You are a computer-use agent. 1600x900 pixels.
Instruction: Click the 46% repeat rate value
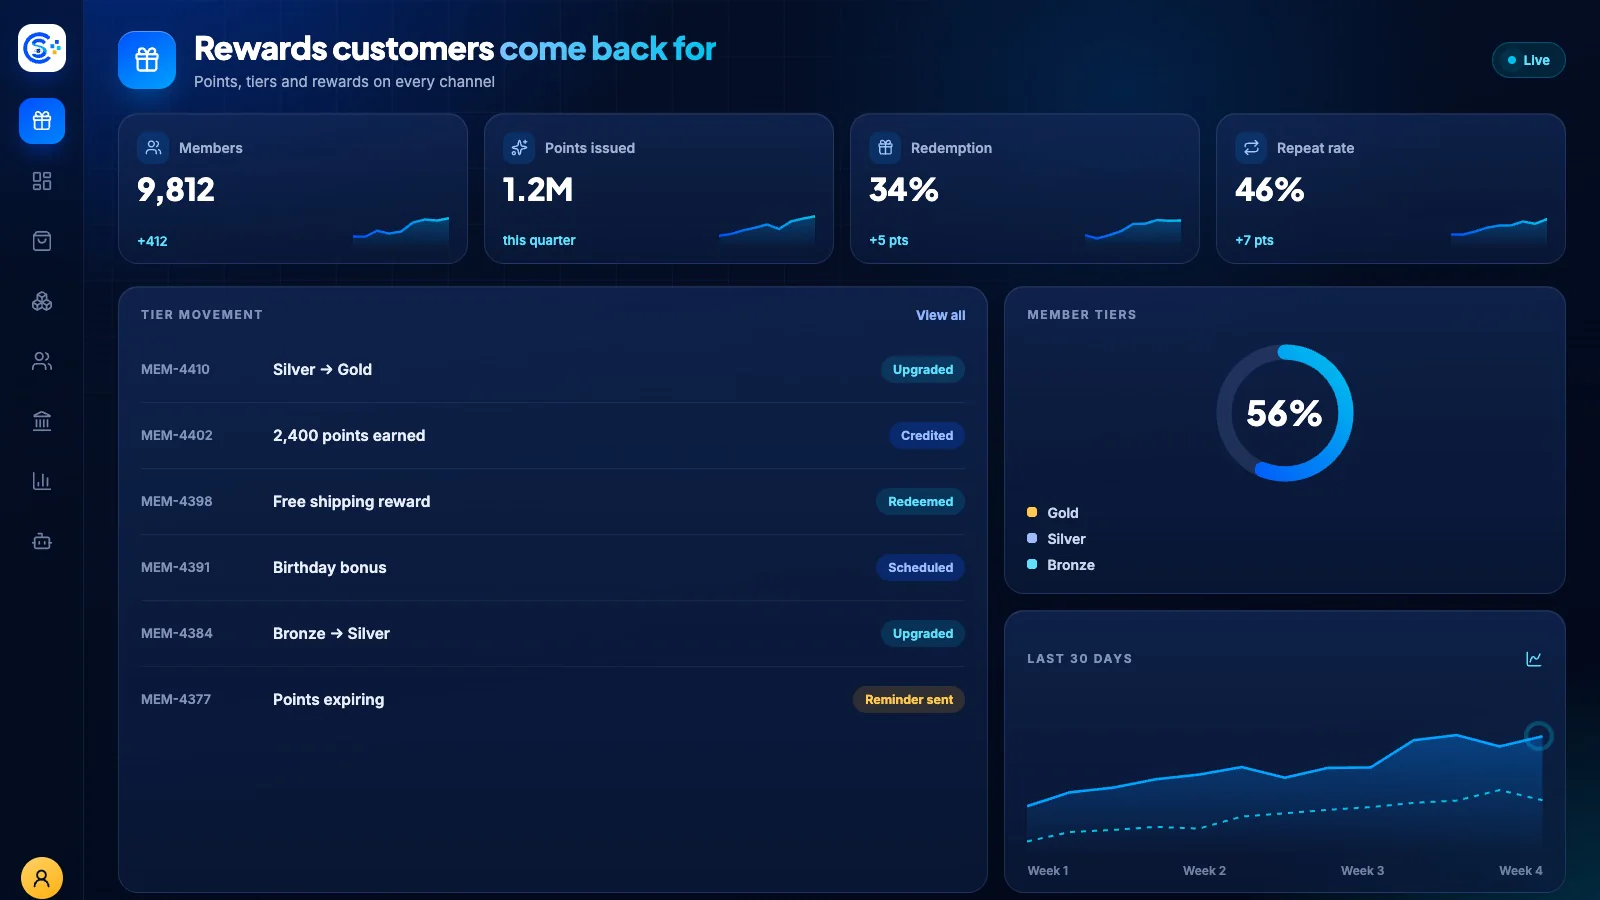(1270, 190)
